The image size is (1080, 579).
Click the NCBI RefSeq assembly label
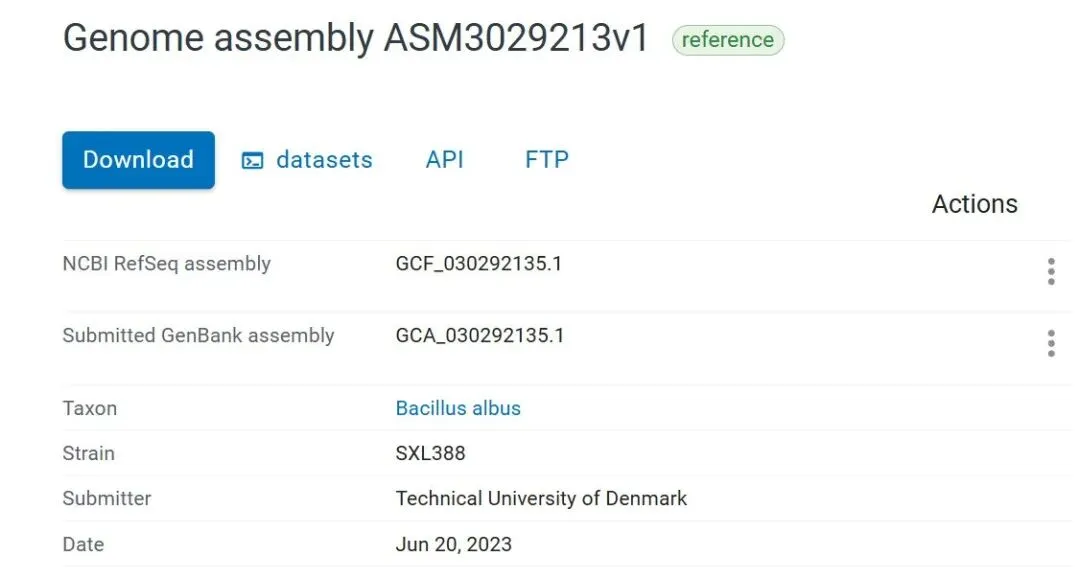click(x=166, y=264)
